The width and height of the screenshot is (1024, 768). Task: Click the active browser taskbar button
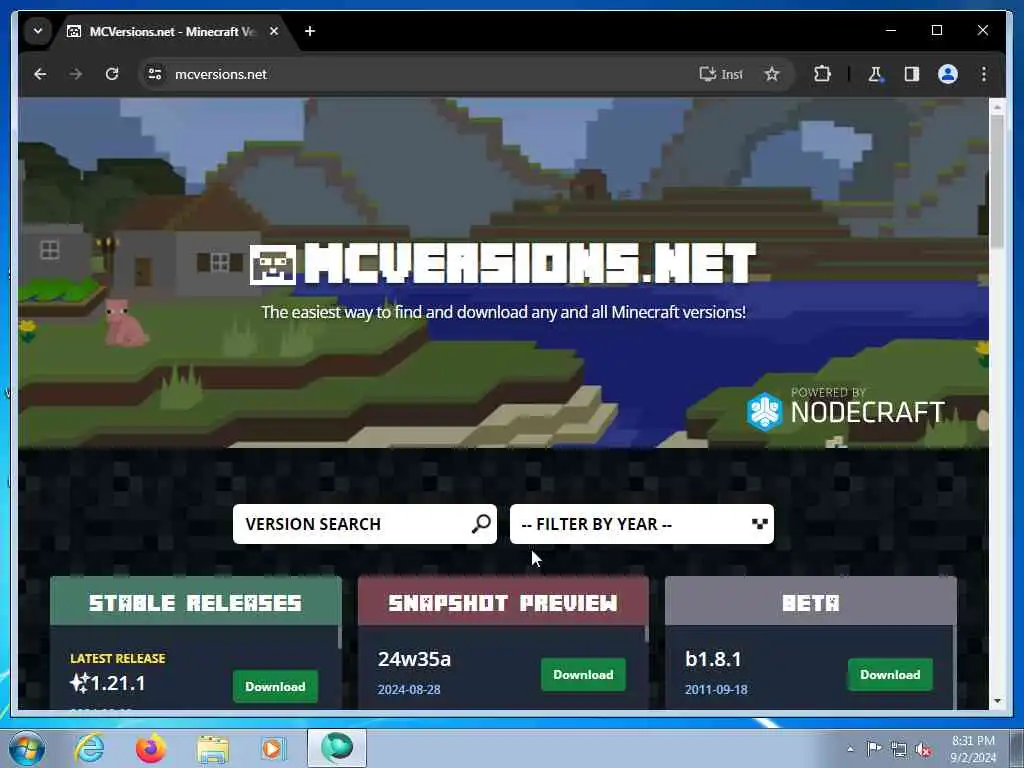[337, 748]
